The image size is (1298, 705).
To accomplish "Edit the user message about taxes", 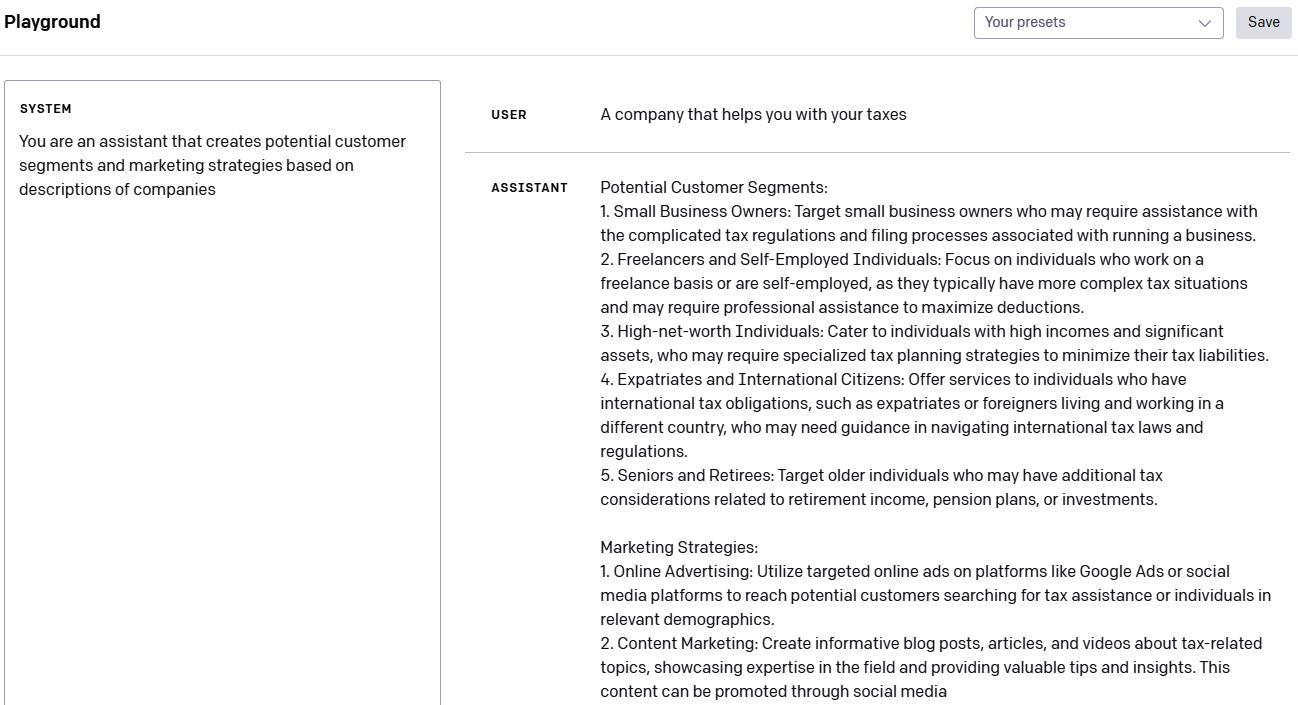I will tap(753, 115).
